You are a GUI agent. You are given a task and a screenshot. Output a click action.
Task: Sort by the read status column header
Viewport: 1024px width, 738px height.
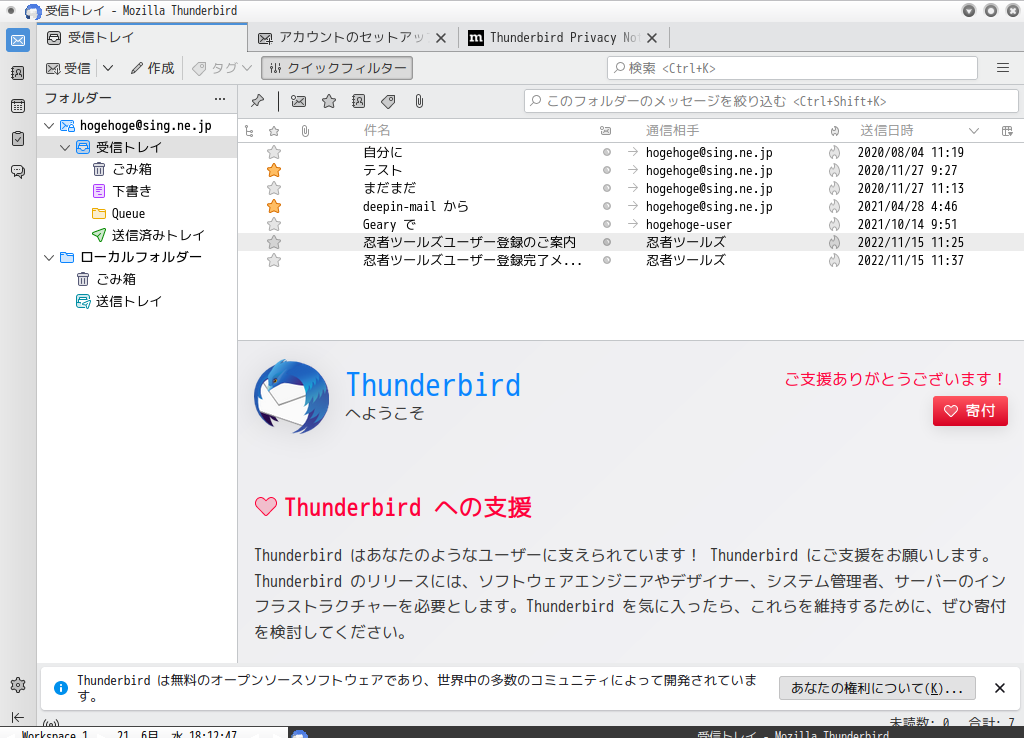click(606, 131)
